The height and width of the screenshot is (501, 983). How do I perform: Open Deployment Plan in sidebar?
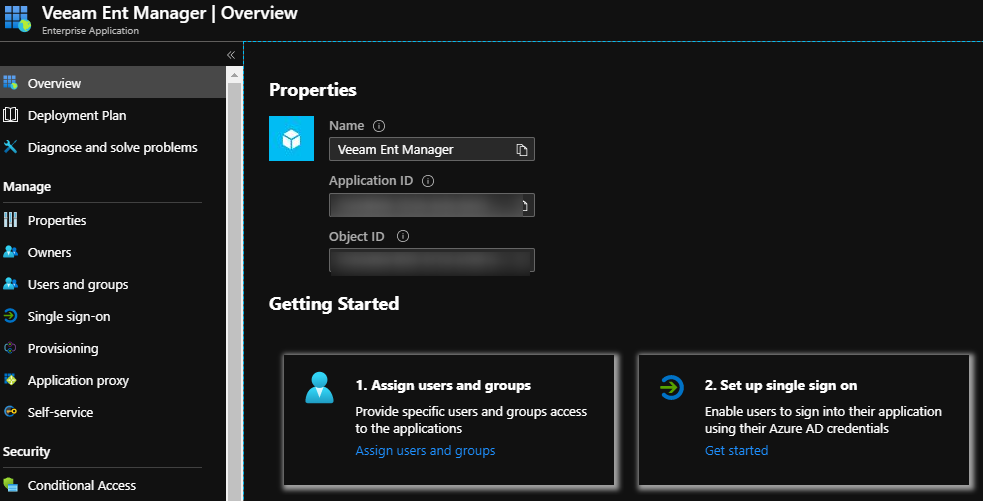76,115
